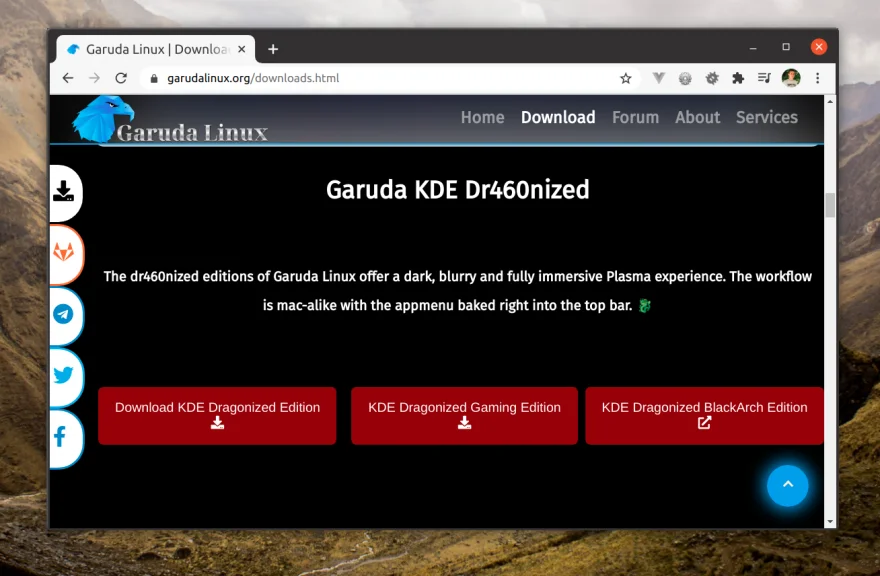Image resolution: width=880 pixels, height=576 pixels.
Task: Click the Facebook icon at the sidebar bottom
Action: [63, 438]
